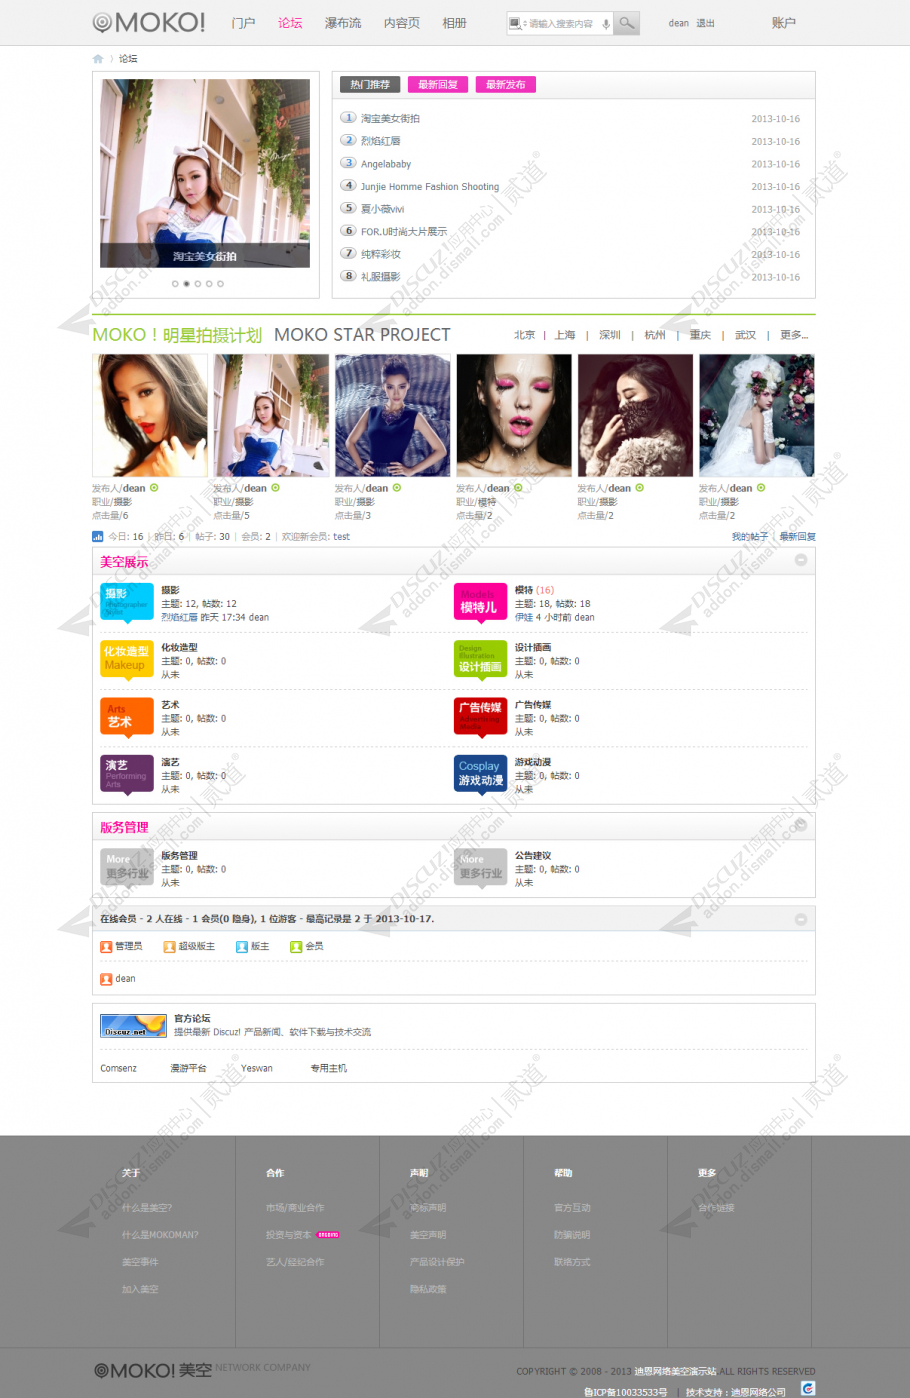The image size is (910, 1398).
Task: Click the 会员 legend icon
Action: point(296,946)
